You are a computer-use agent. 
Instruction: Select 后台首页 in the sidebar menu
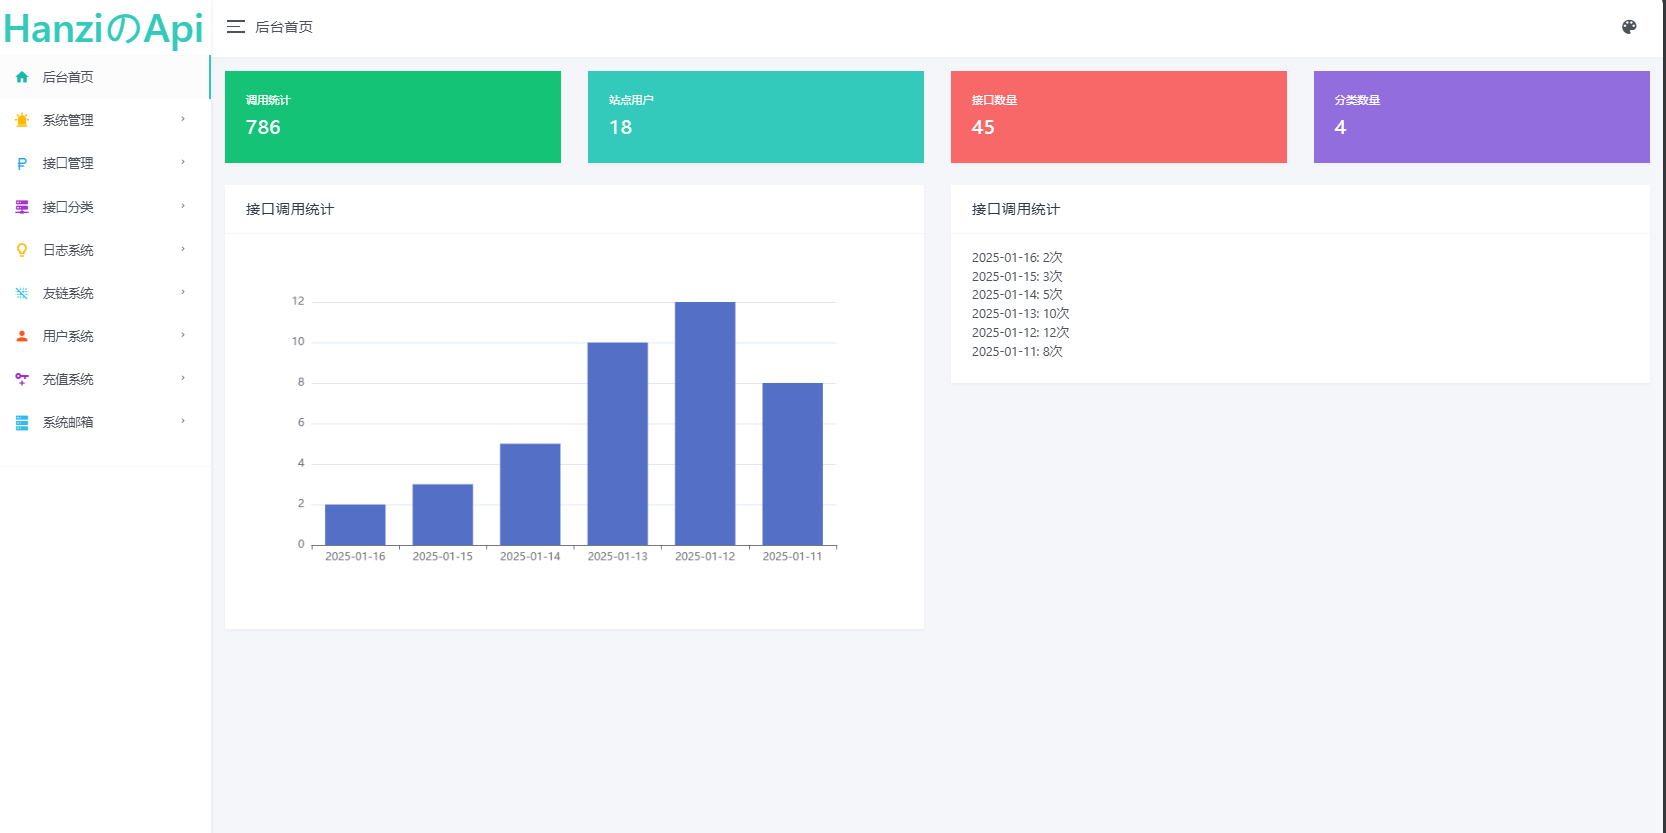(105, 77)
